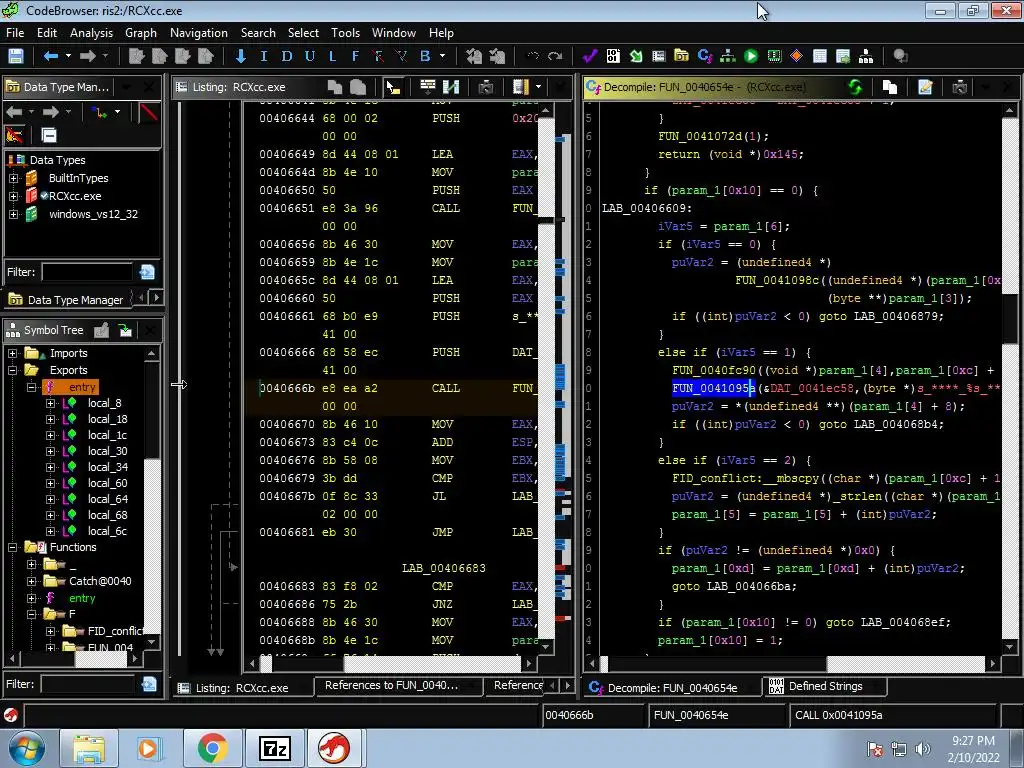Go forward with the right arrow
This screenshot has width=1024, height=768.
pos(88,56)
